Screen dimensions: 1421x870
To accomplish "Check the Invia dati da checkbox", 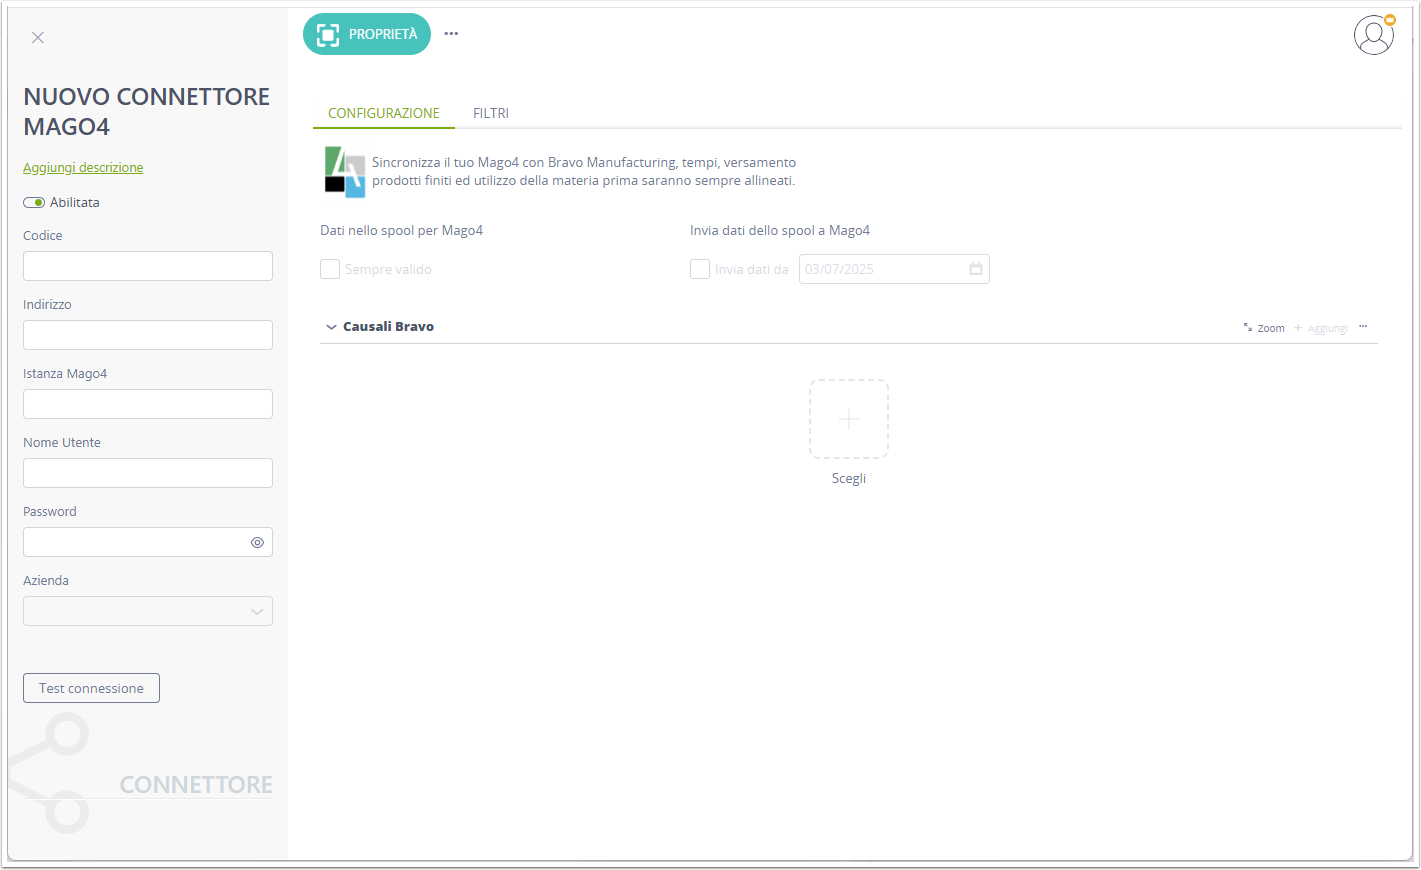I will pos(700,269).
